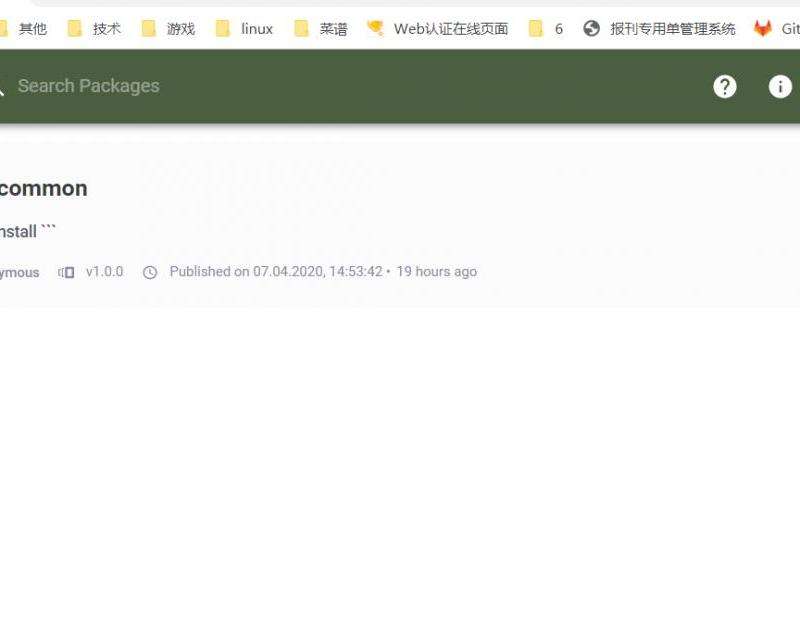Open the bookmark folder named 6
Image resolution: width=800 pixels, height=644 pixels.
[546, 29]
